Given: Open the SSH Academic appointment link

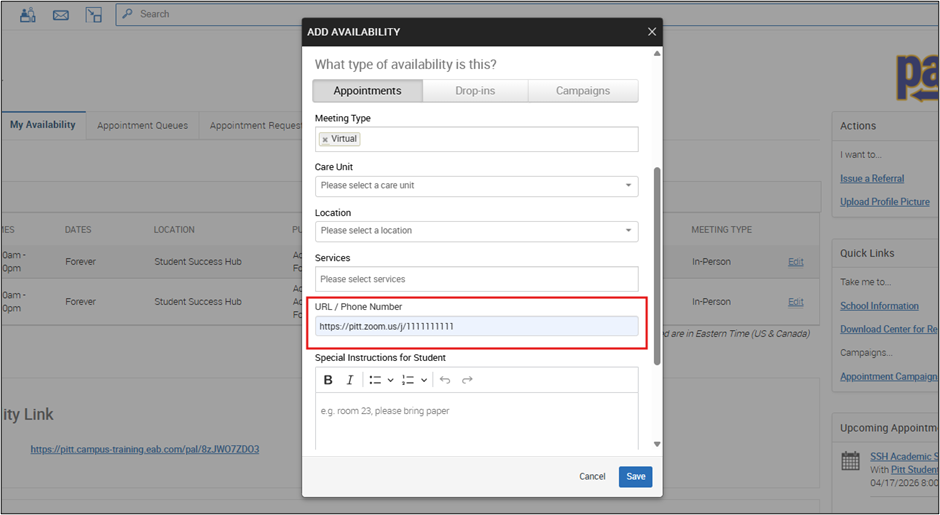Looking at the screenshot, I should pos(904,457).
